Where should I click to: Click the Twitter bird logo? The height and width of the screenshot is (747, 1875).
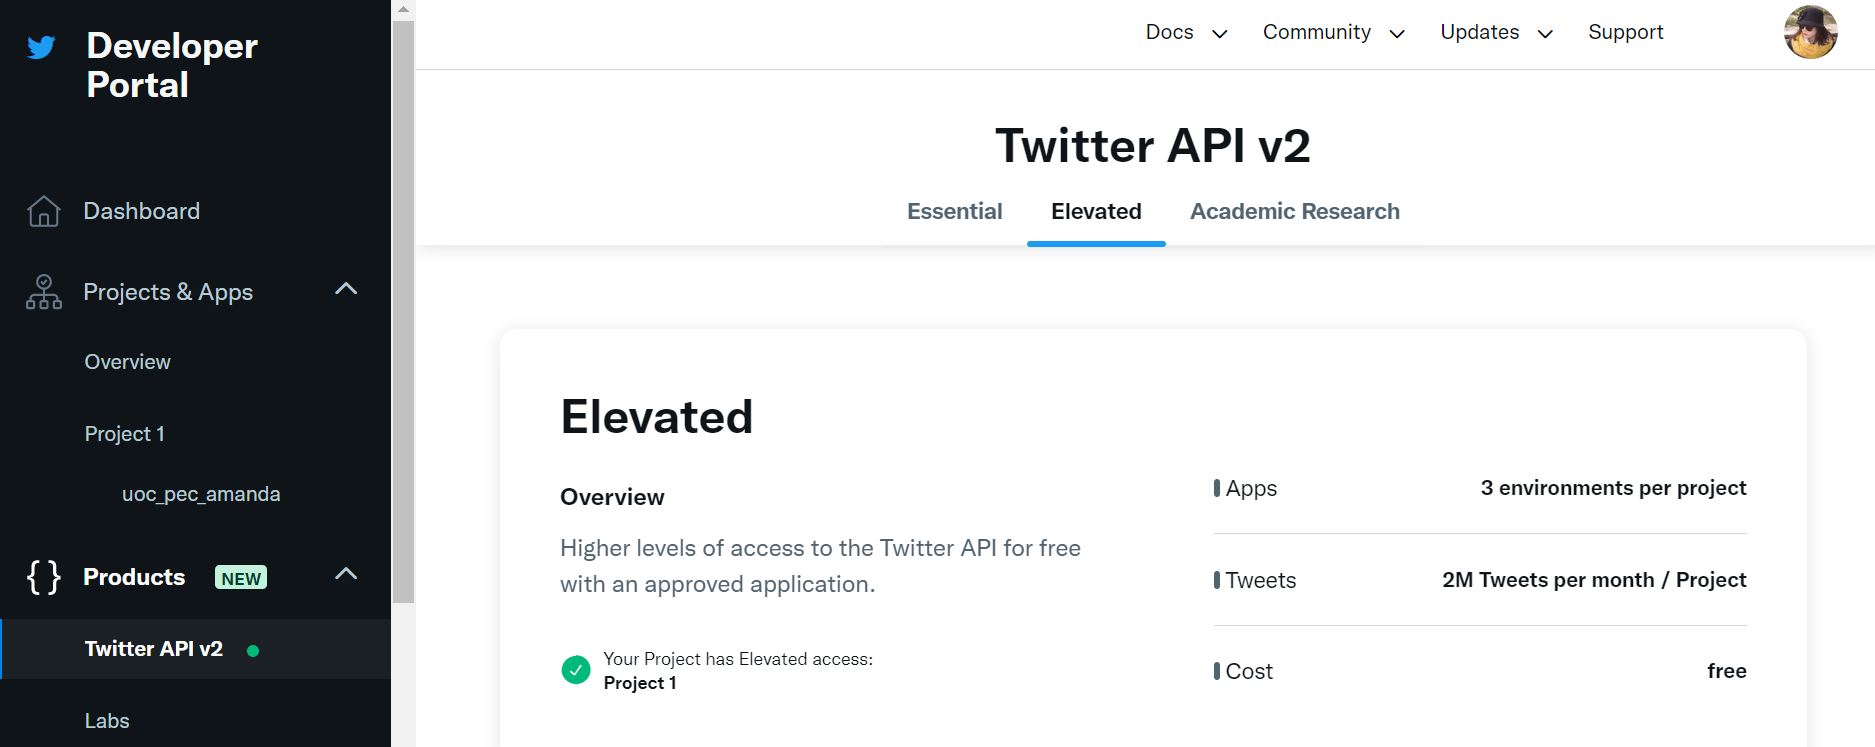click(41, 47)
